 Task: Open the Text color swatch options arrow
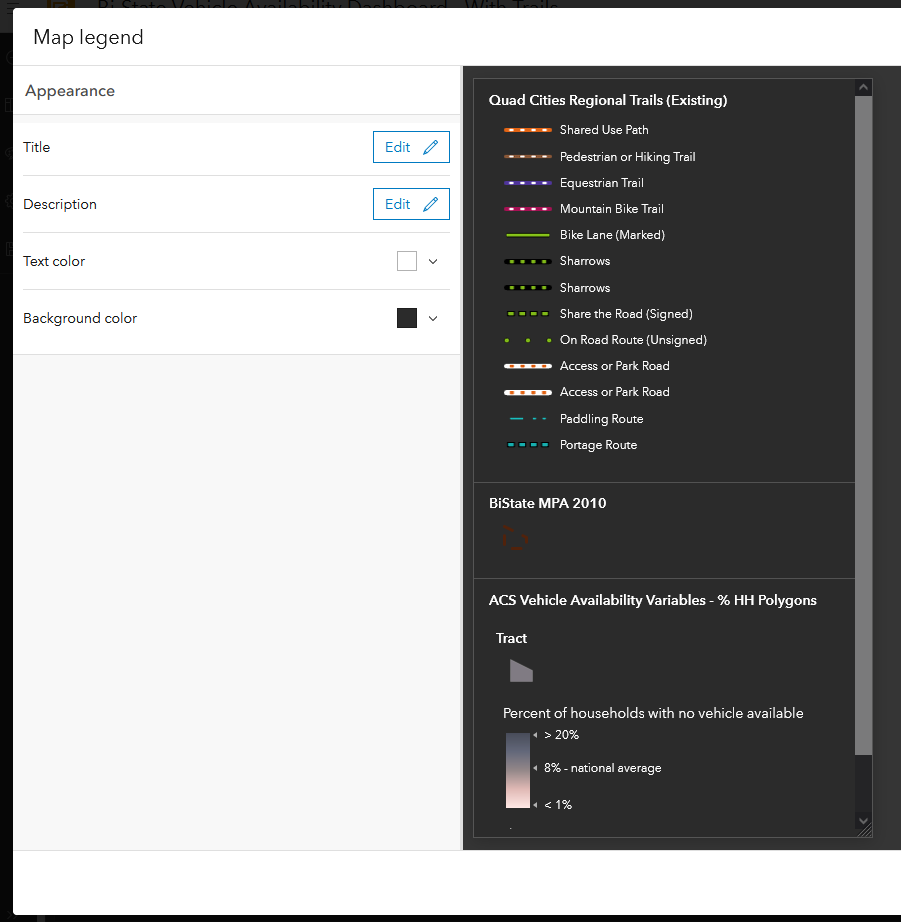click(434, 261)
